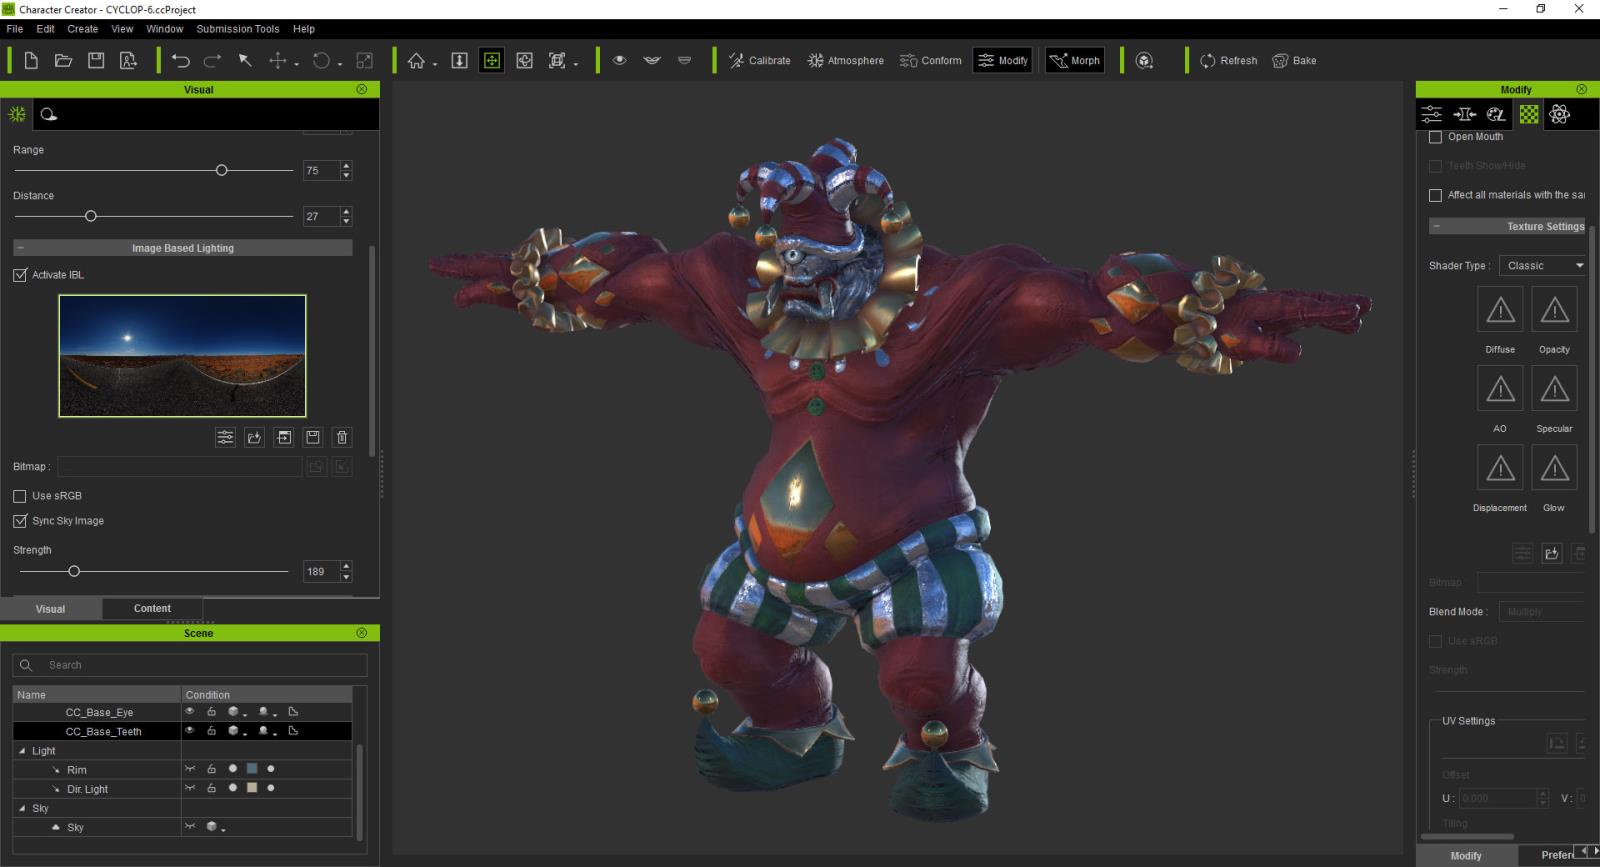Image resolution: width=1600 pixels, height=867 pixels.
Task: Click the Calibrate tool
Action: (x=759, y=61)
